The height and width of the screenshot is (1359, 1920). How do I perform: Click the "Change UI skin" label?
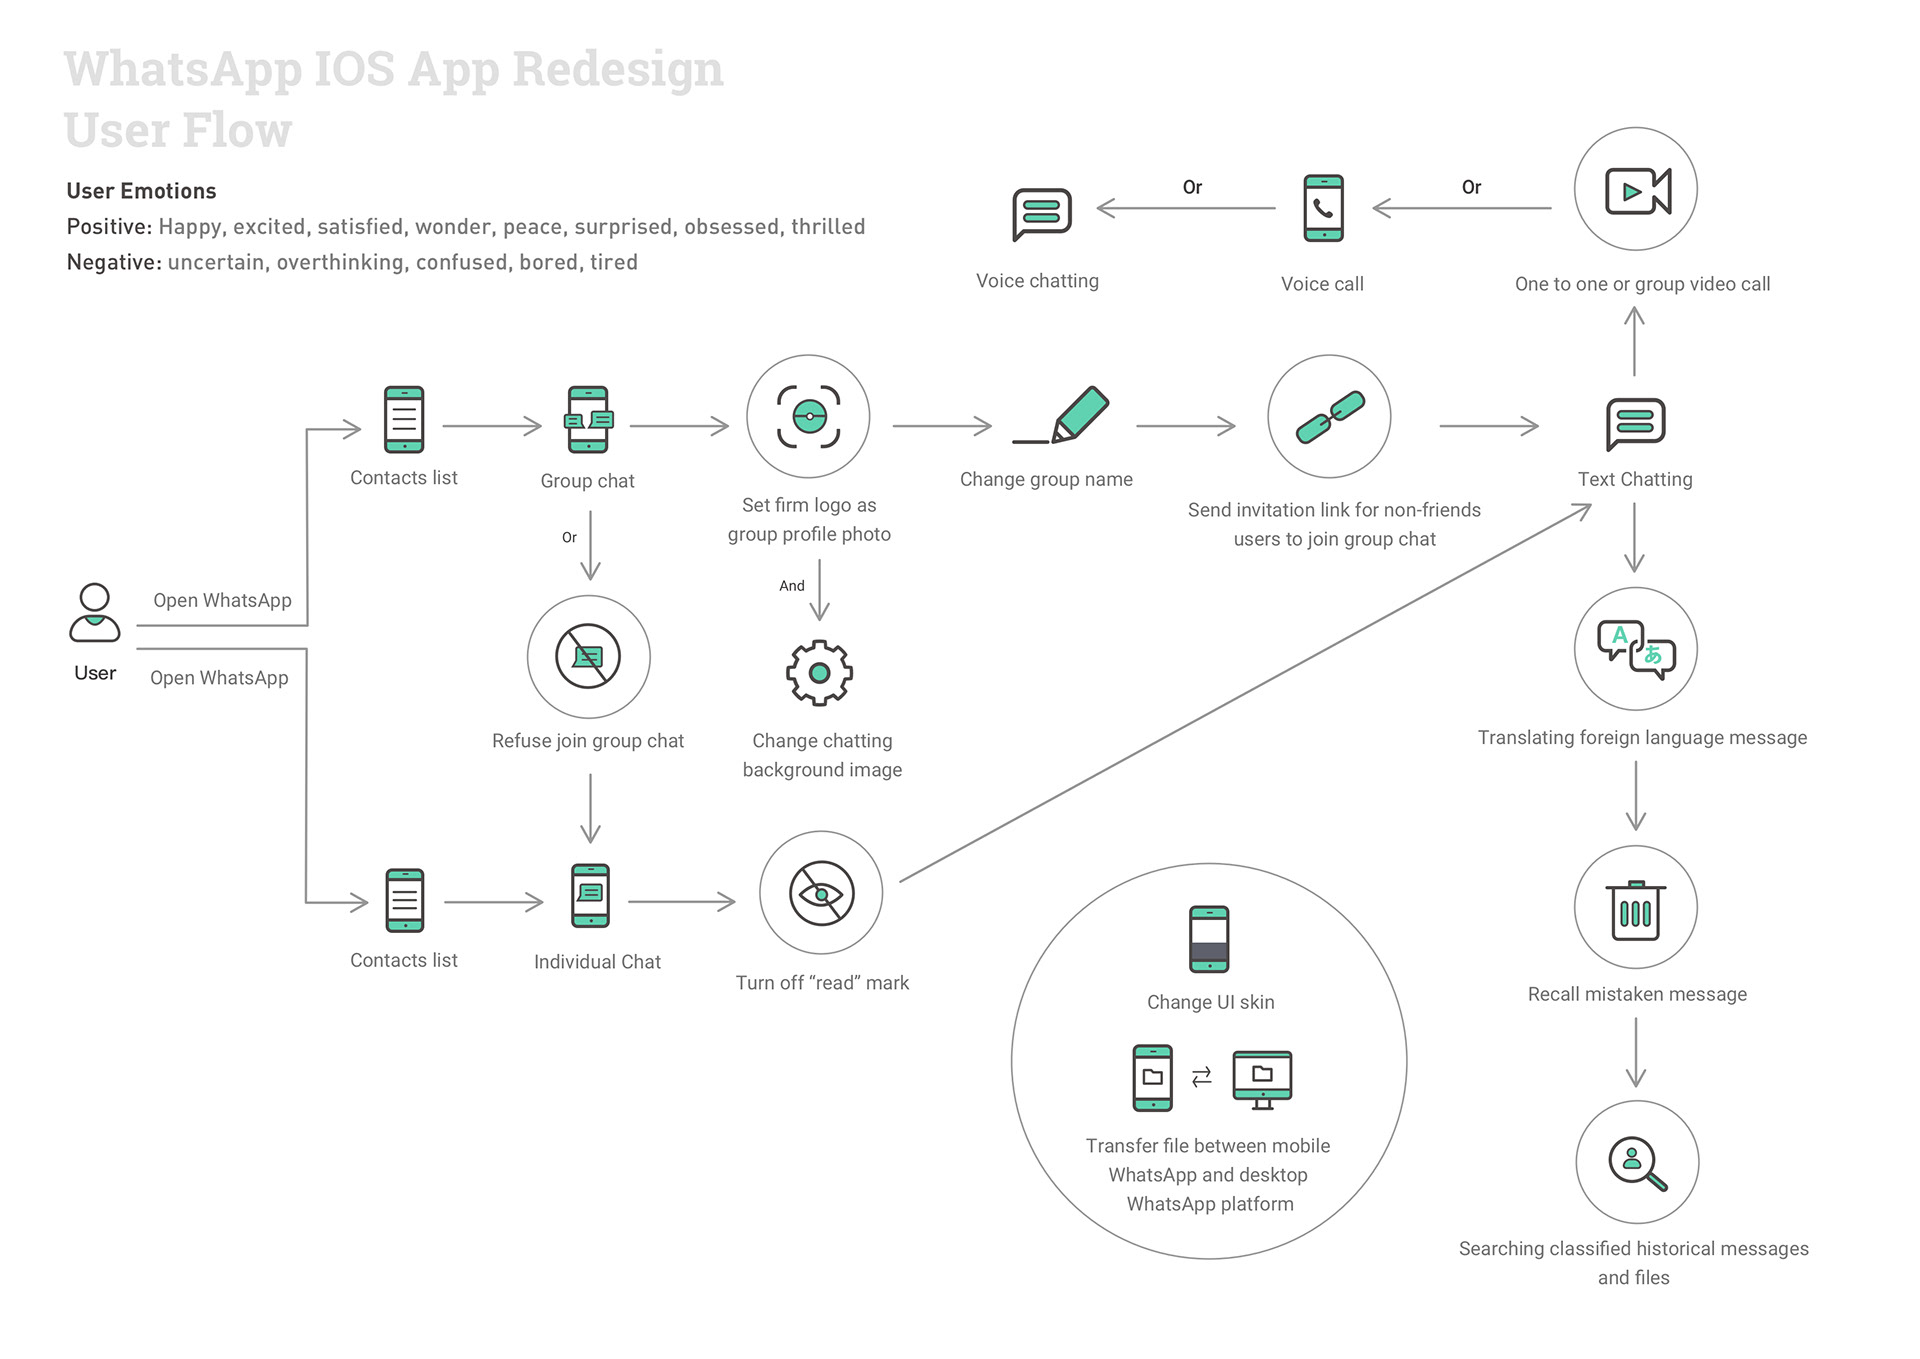pyautogui.click(x=1210, y=1002)
